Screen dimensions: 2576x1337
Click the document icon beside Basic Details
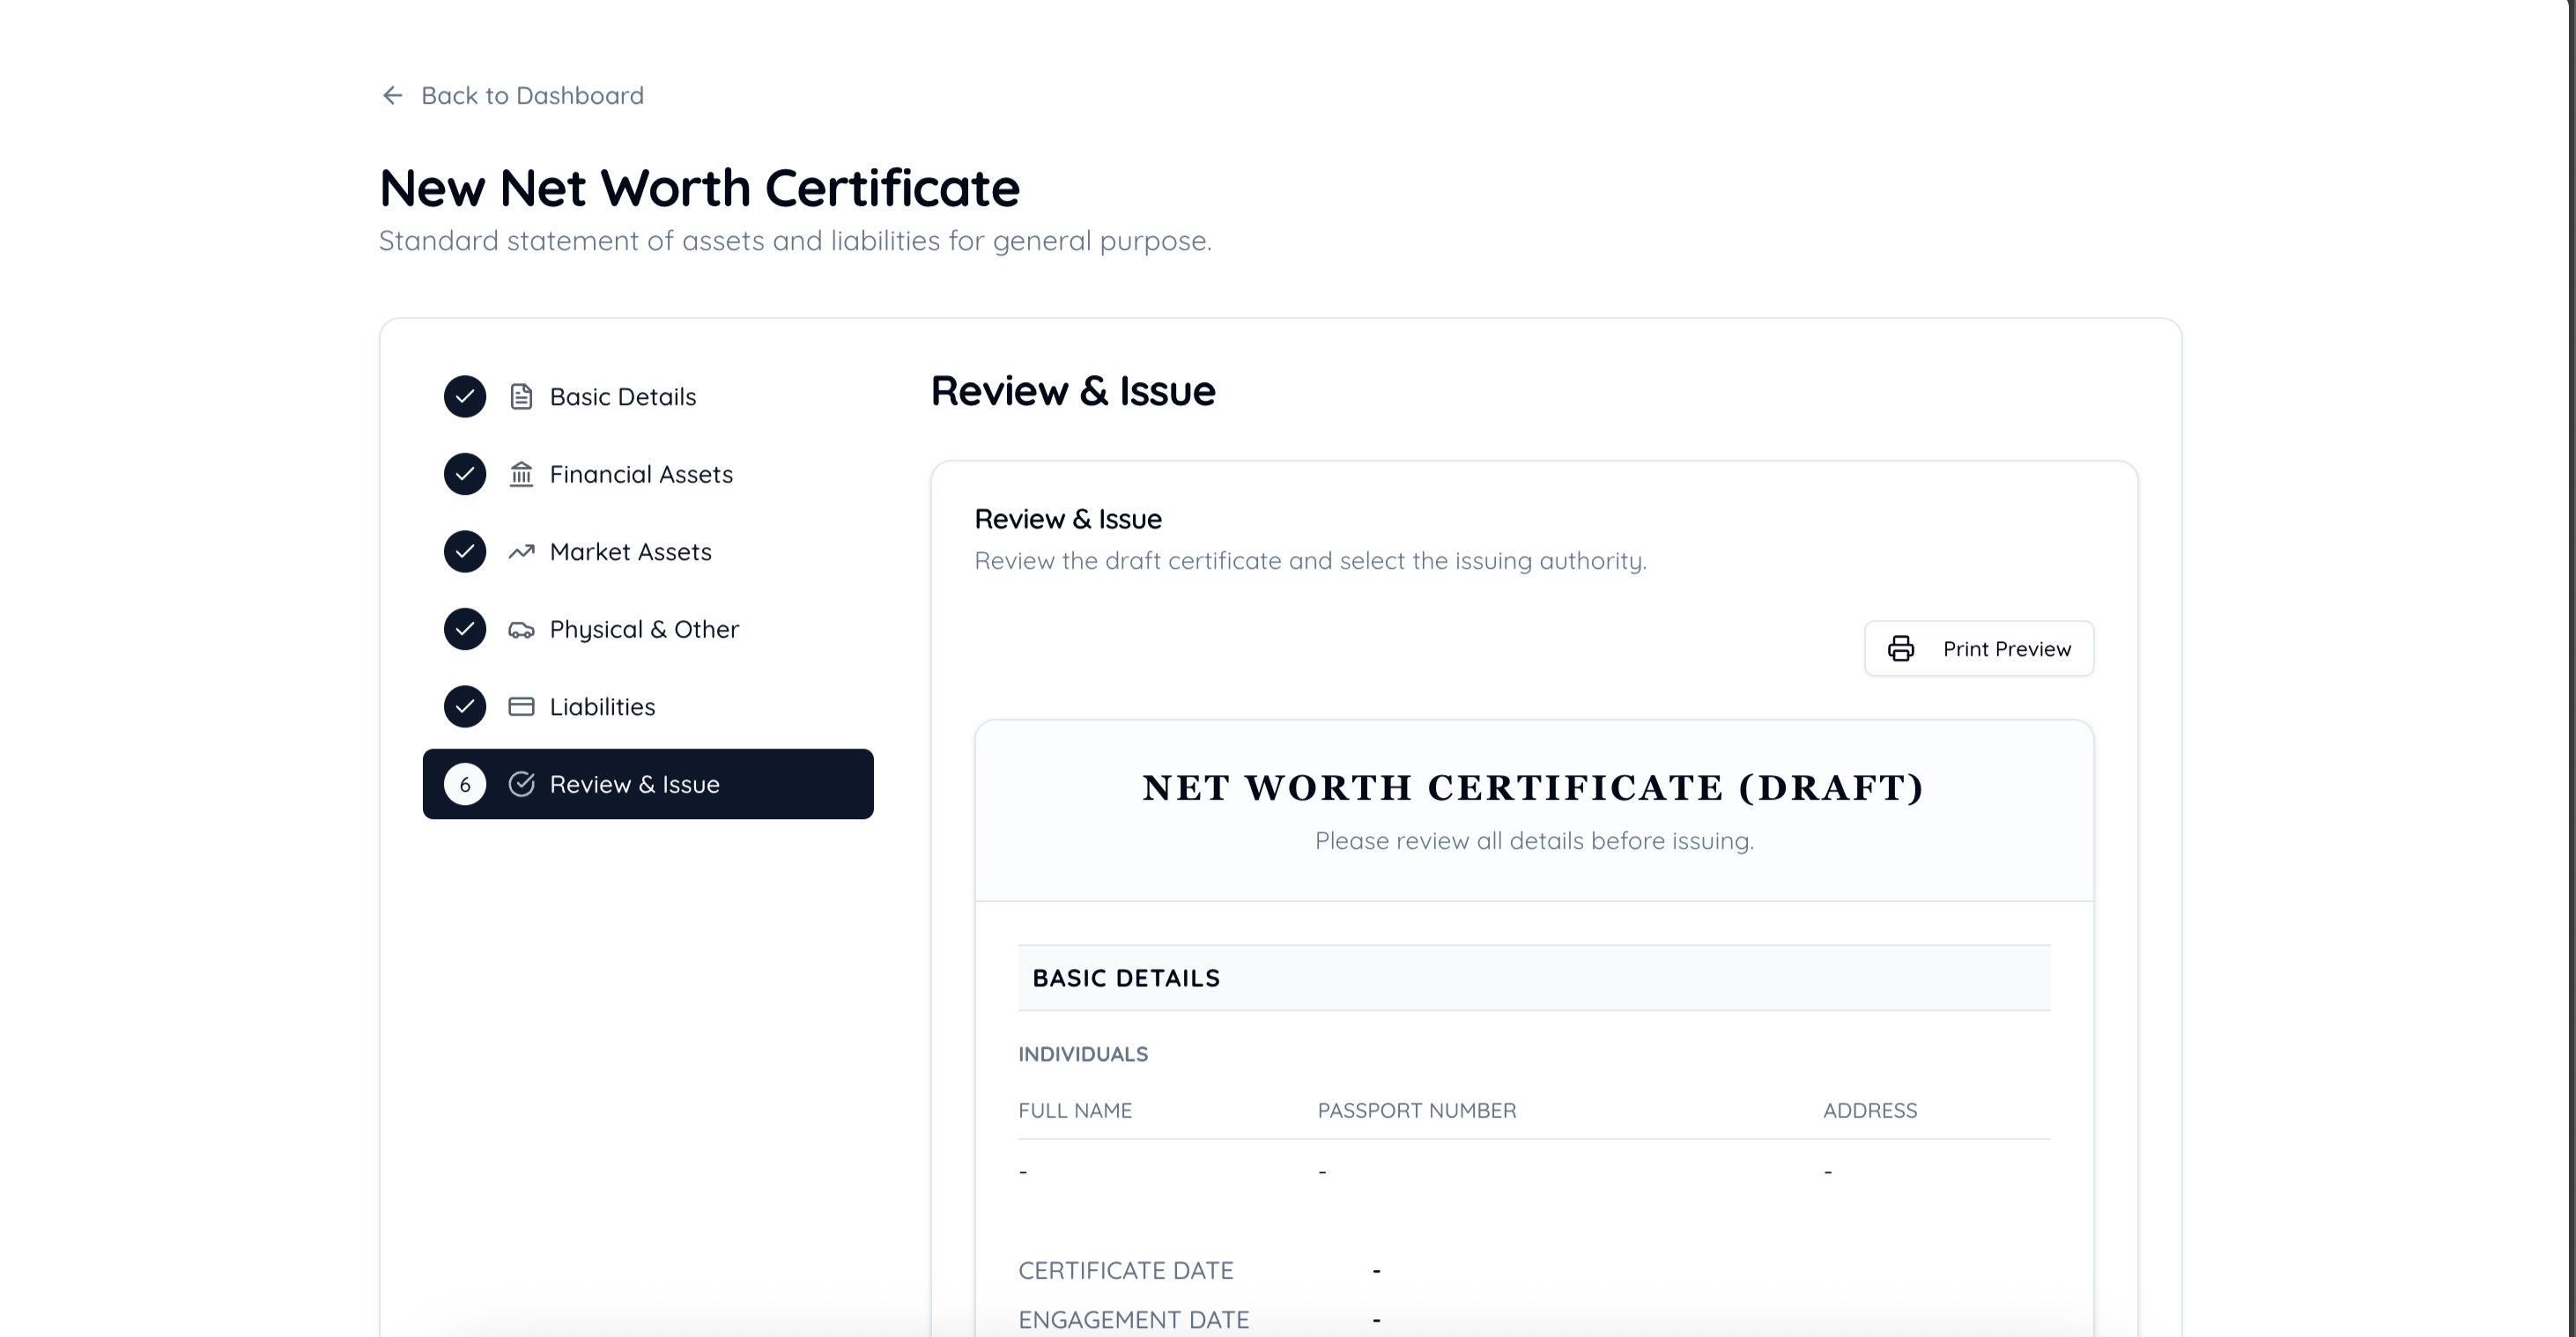point(522,396)
